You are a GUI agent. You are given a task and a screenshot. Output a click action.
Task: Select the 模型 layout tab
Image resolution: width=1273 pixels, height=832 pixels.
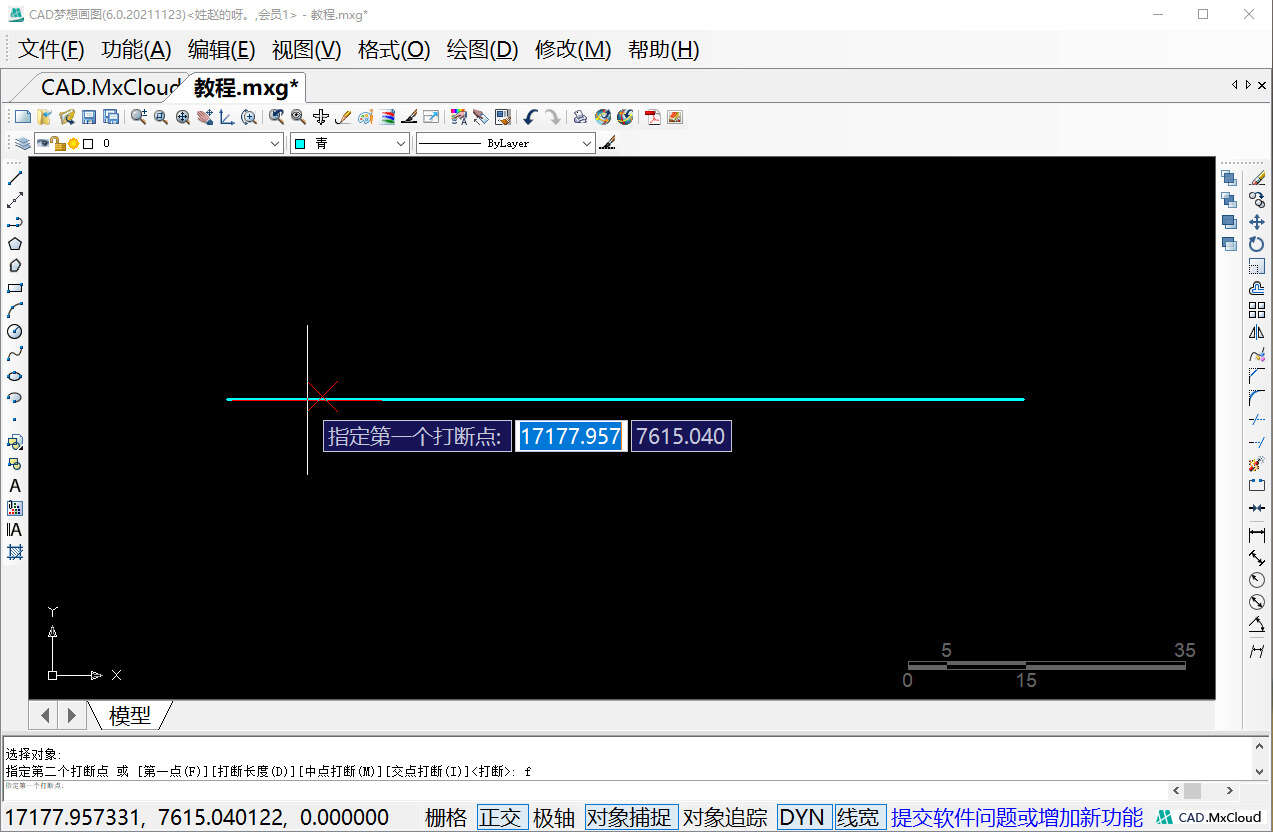[130, 715]
